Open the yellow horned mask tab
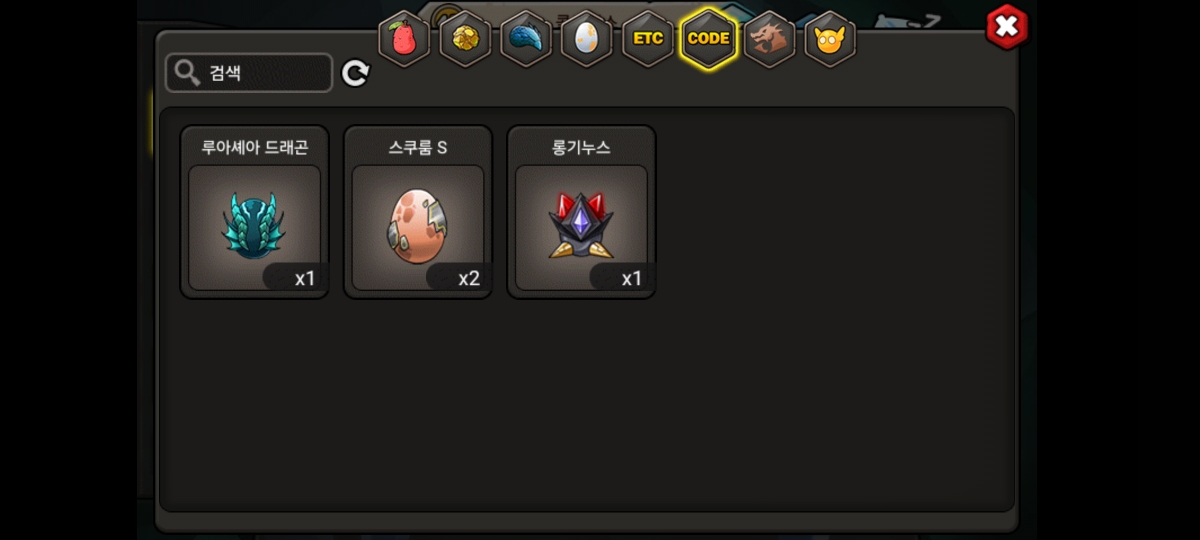 [830, 39]
